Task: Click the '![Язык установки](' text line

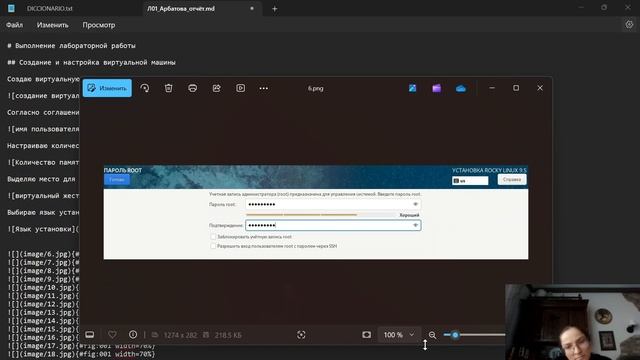Action: (43, 229)
